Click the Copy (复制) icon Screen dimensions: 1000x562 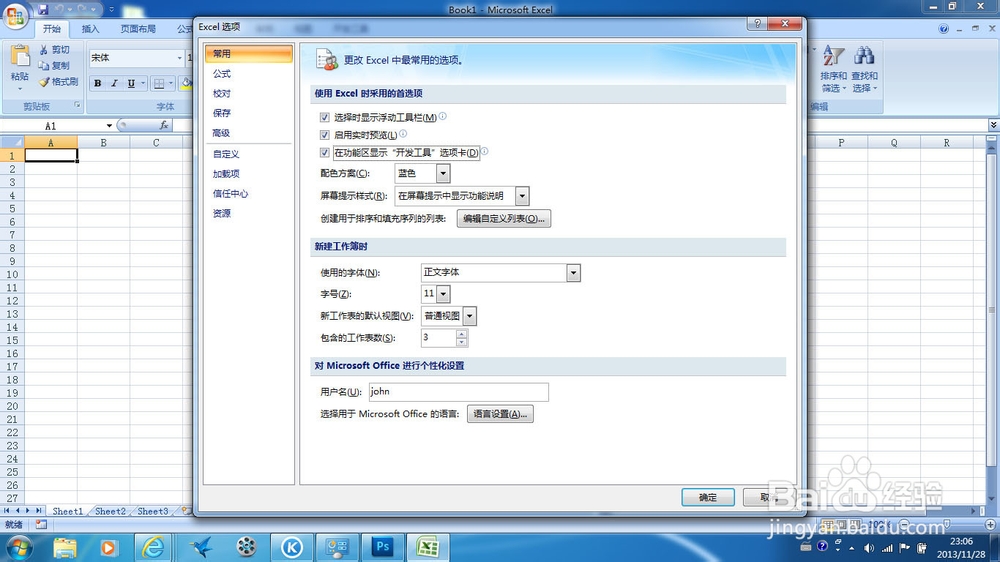tap(43, 66)
